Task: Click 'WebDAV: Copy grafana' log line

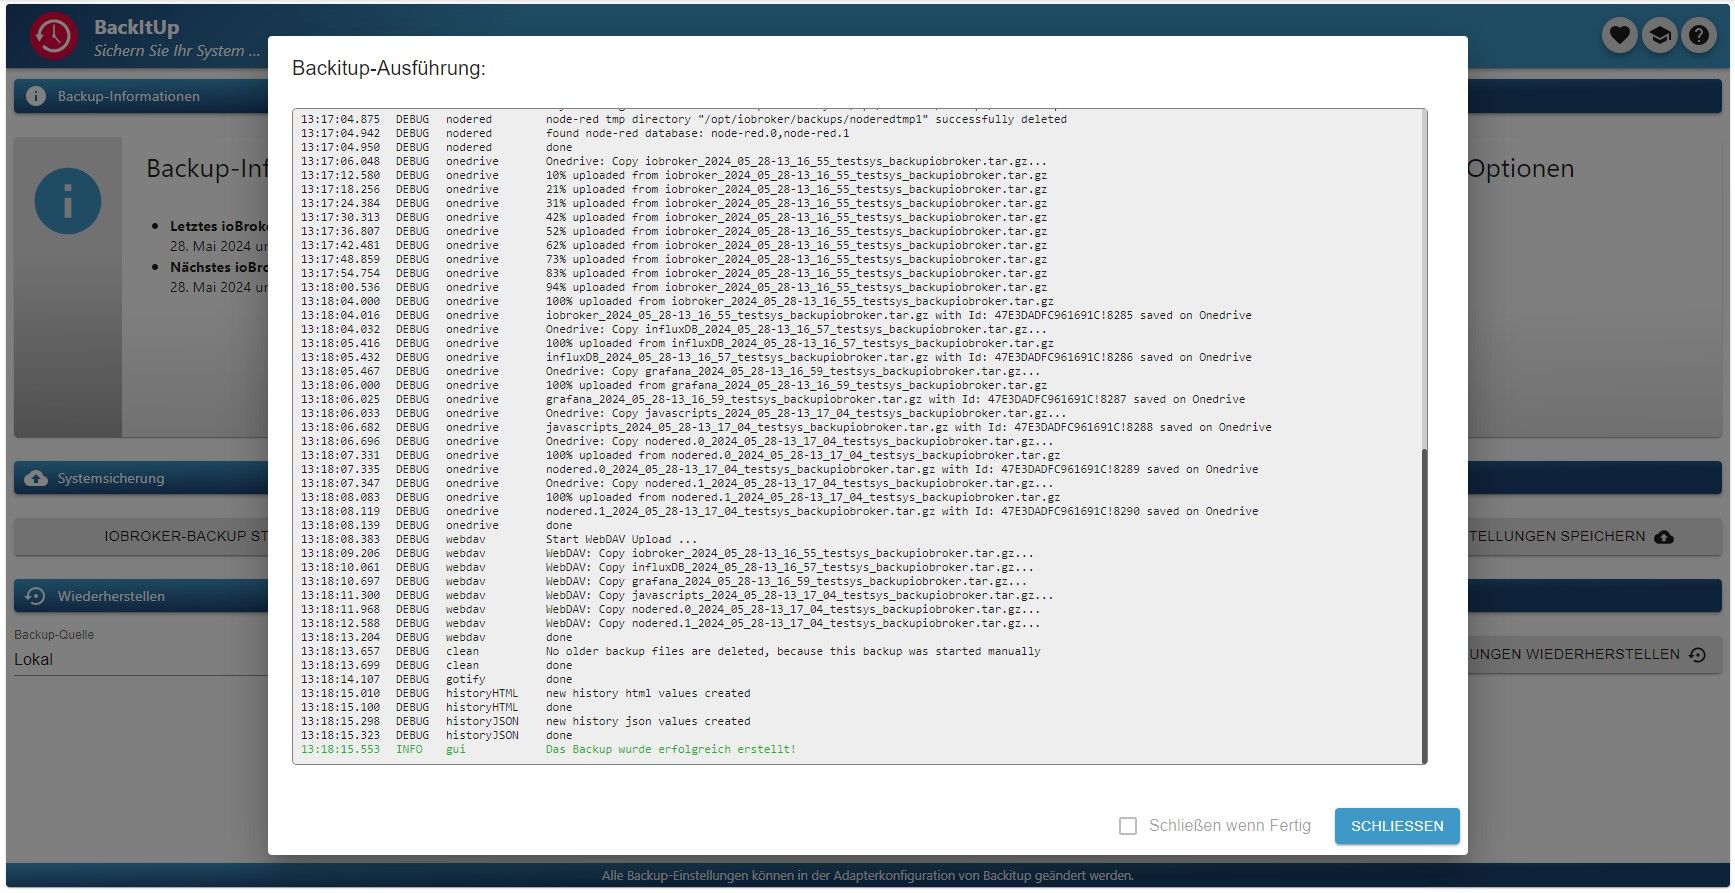Action: 785,581
